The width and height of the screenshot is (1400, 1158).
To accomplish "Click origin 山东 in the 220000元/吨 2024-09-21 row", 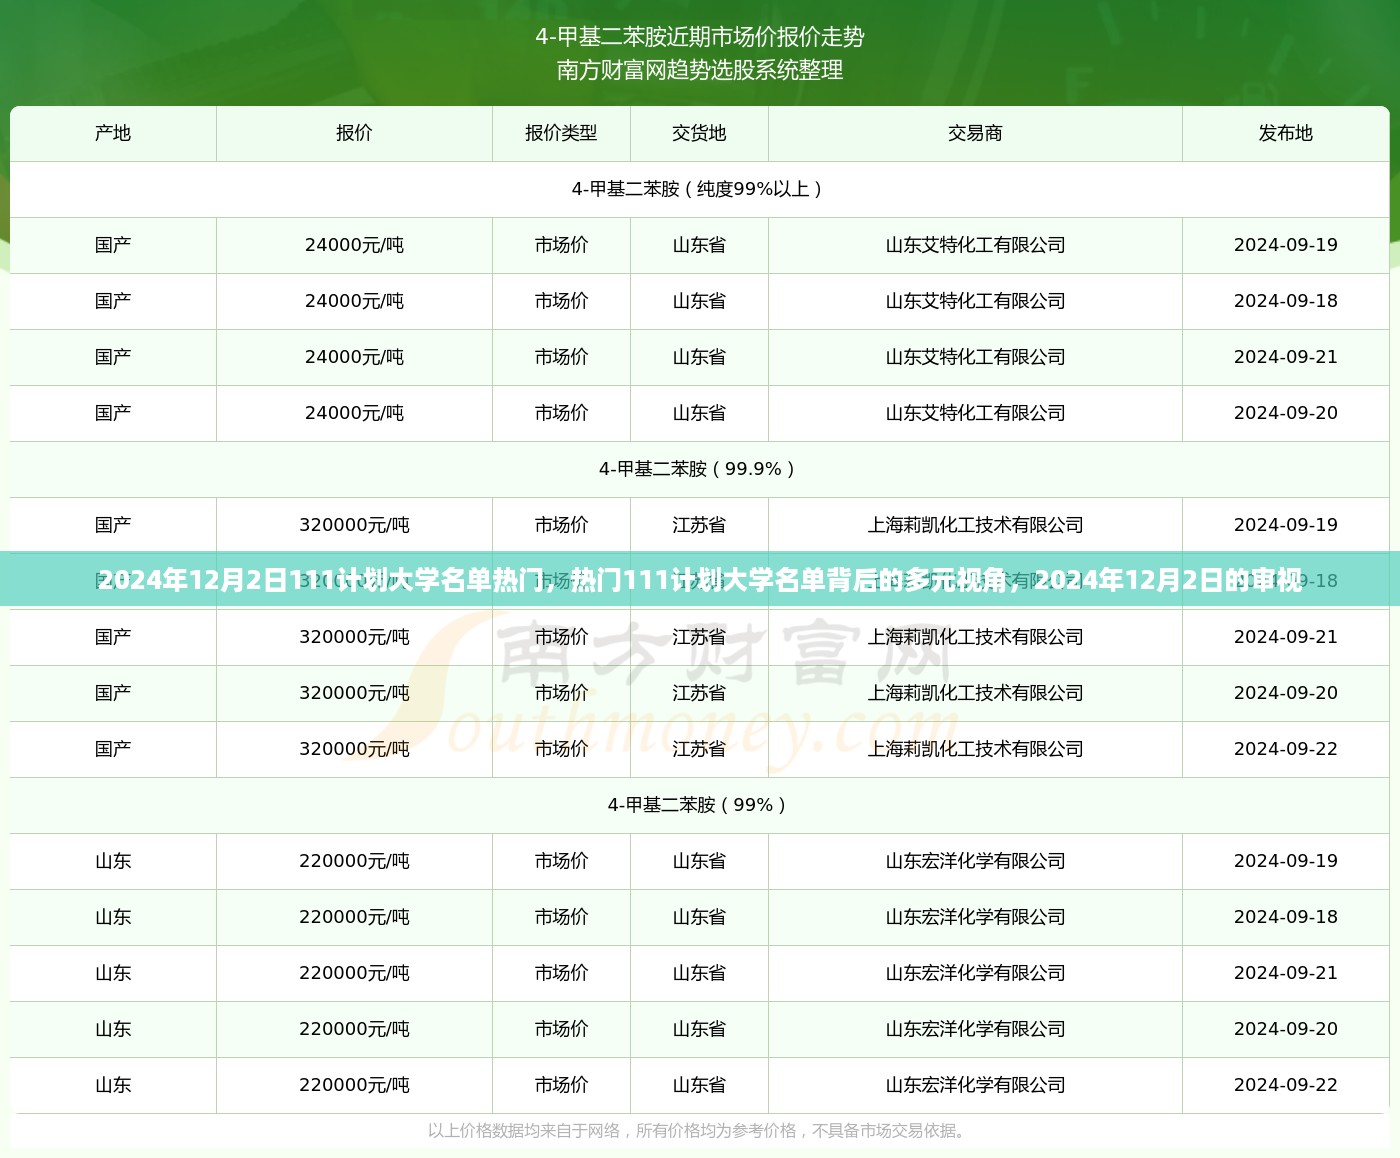I will coord(113,973).
